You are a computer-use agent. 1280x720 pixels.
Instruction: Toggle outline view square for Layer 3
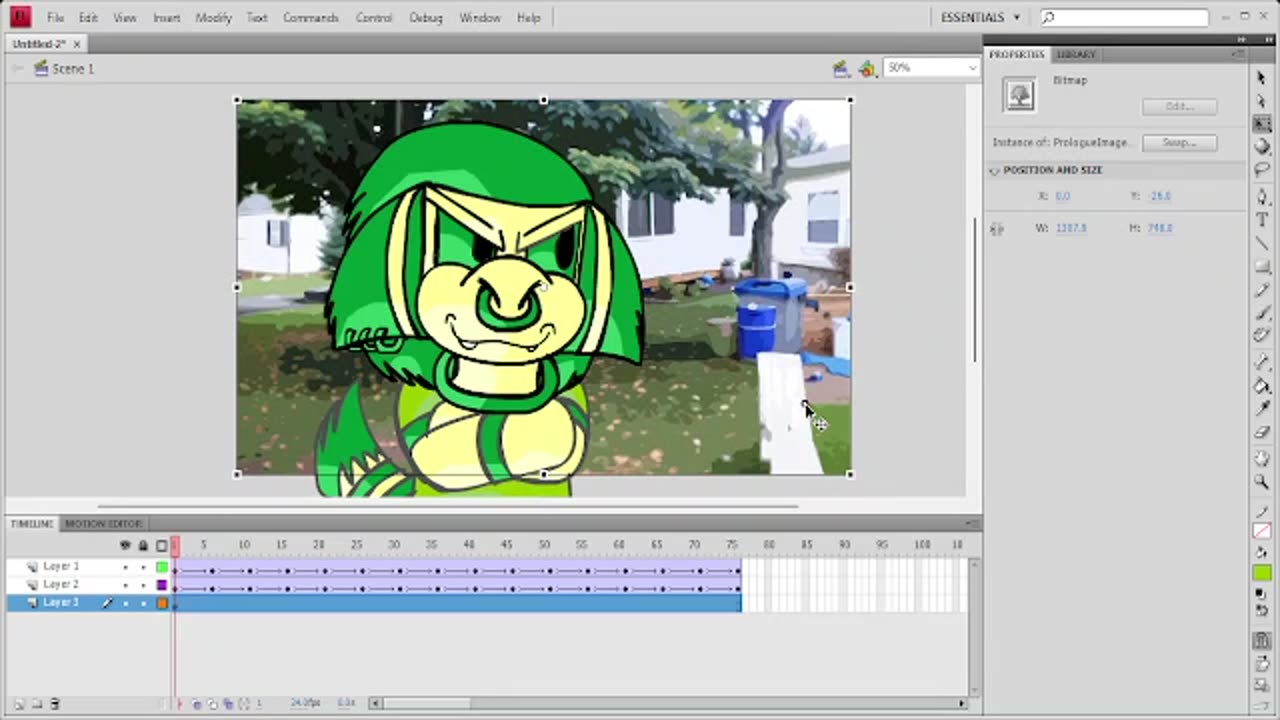tap(162, 603)
